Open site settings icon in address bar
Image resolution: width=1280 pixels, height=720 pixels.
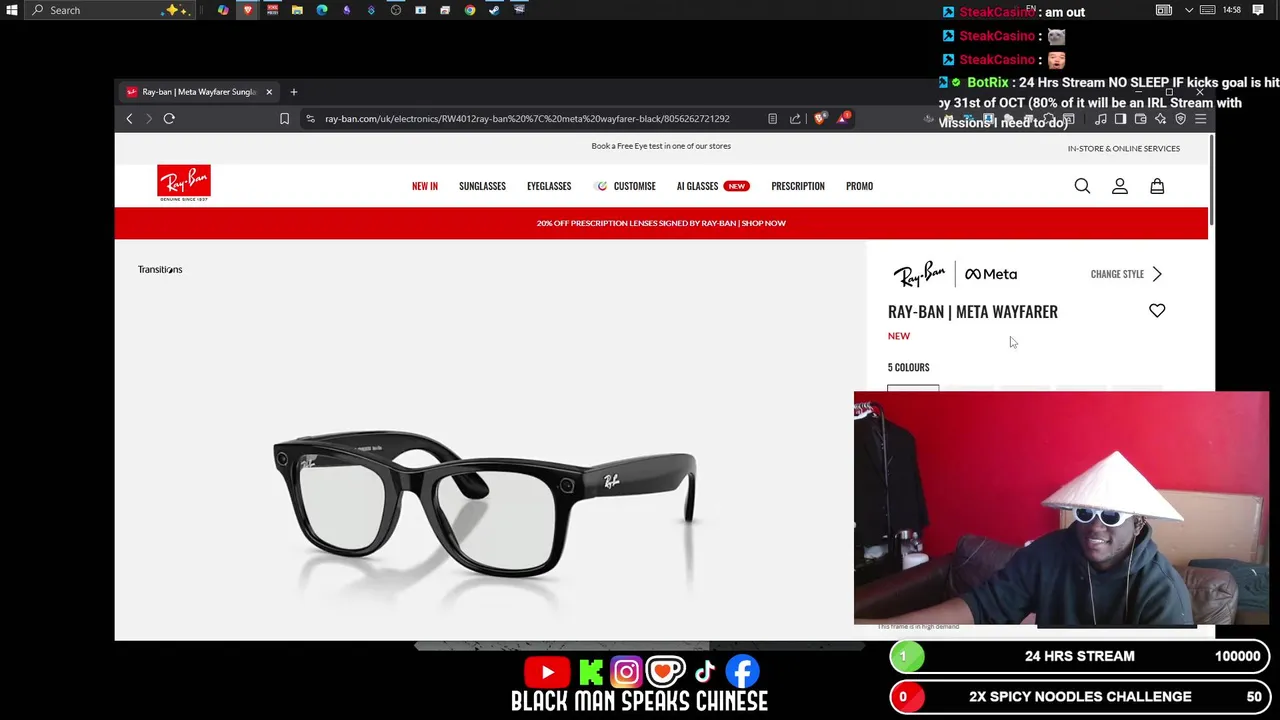pos(310,119)
